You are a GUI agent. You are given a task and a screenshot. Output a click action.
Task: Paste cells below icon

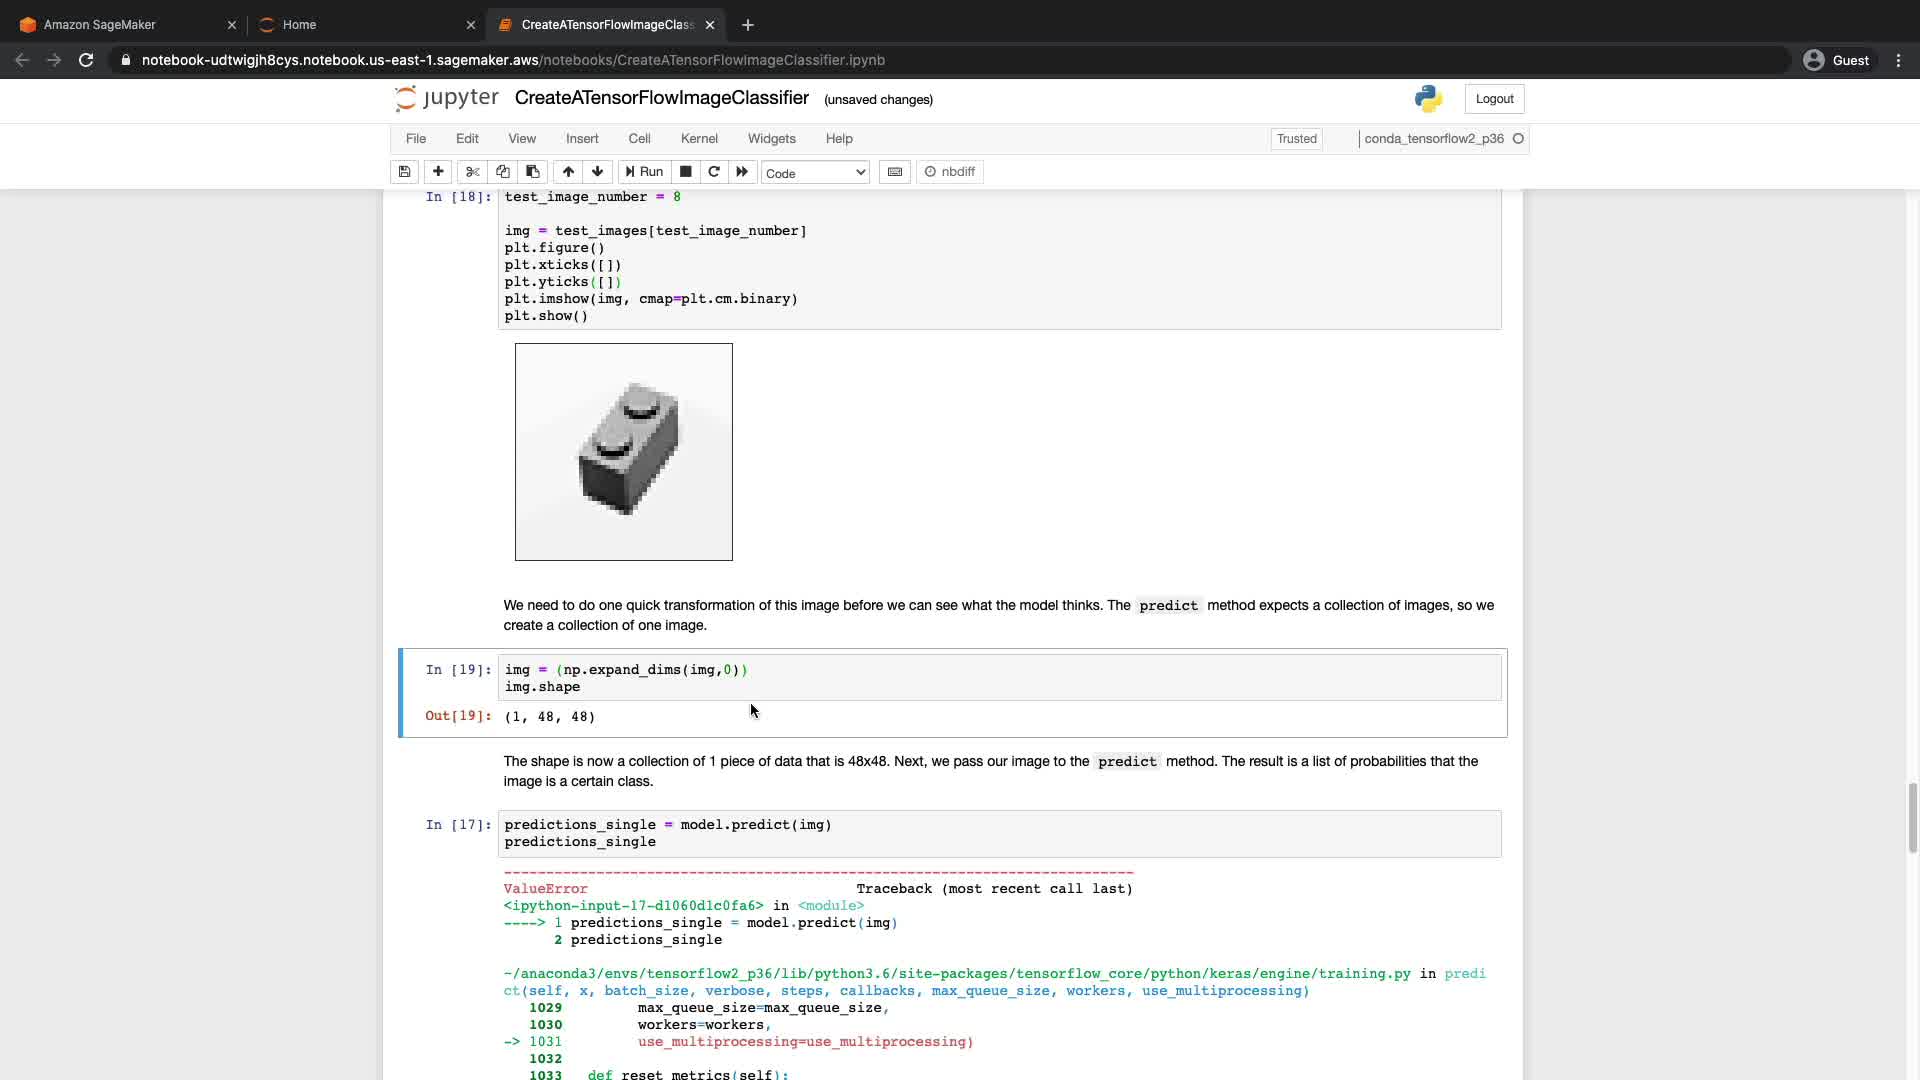coord(533,172)
